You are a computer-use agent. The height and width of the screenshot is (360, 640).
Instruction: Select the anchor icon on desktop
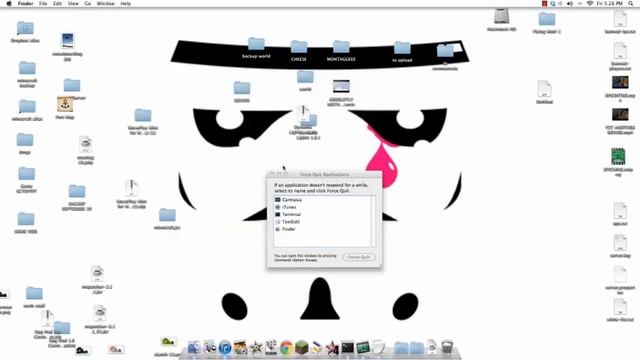coord(65,104)
